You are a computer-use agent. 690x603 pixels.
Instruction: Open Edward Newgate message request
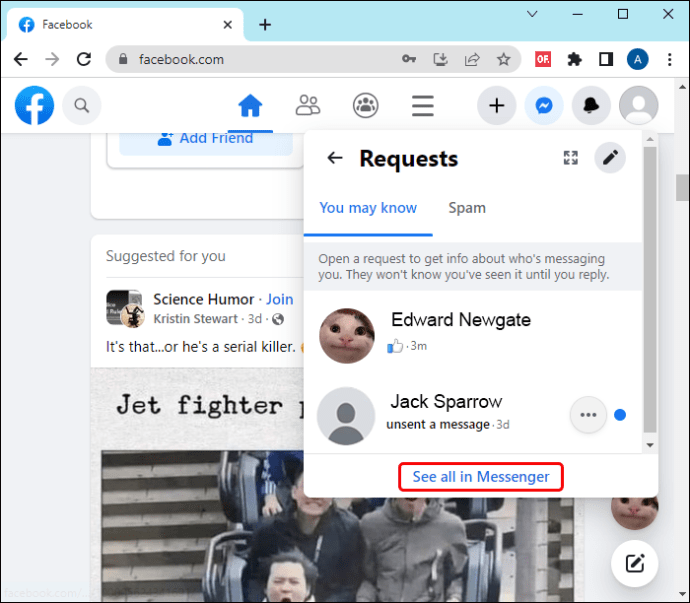click(473, 335)
